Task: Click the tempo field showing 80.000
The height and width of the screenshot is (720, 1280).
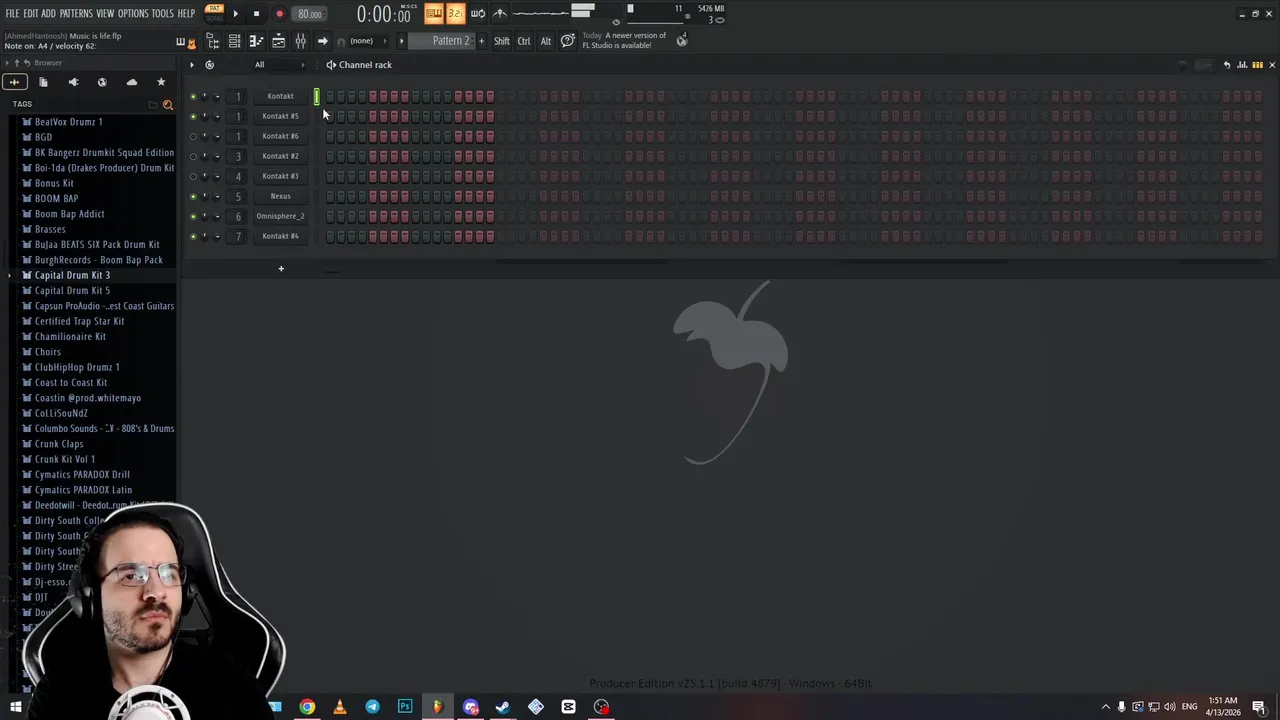Action: click(x=310, y=14)
